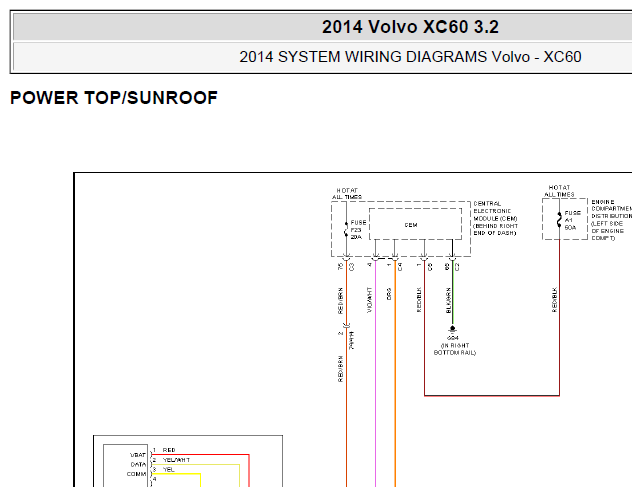Click the 'FUSE F23 20A' label

coord(358,230)
